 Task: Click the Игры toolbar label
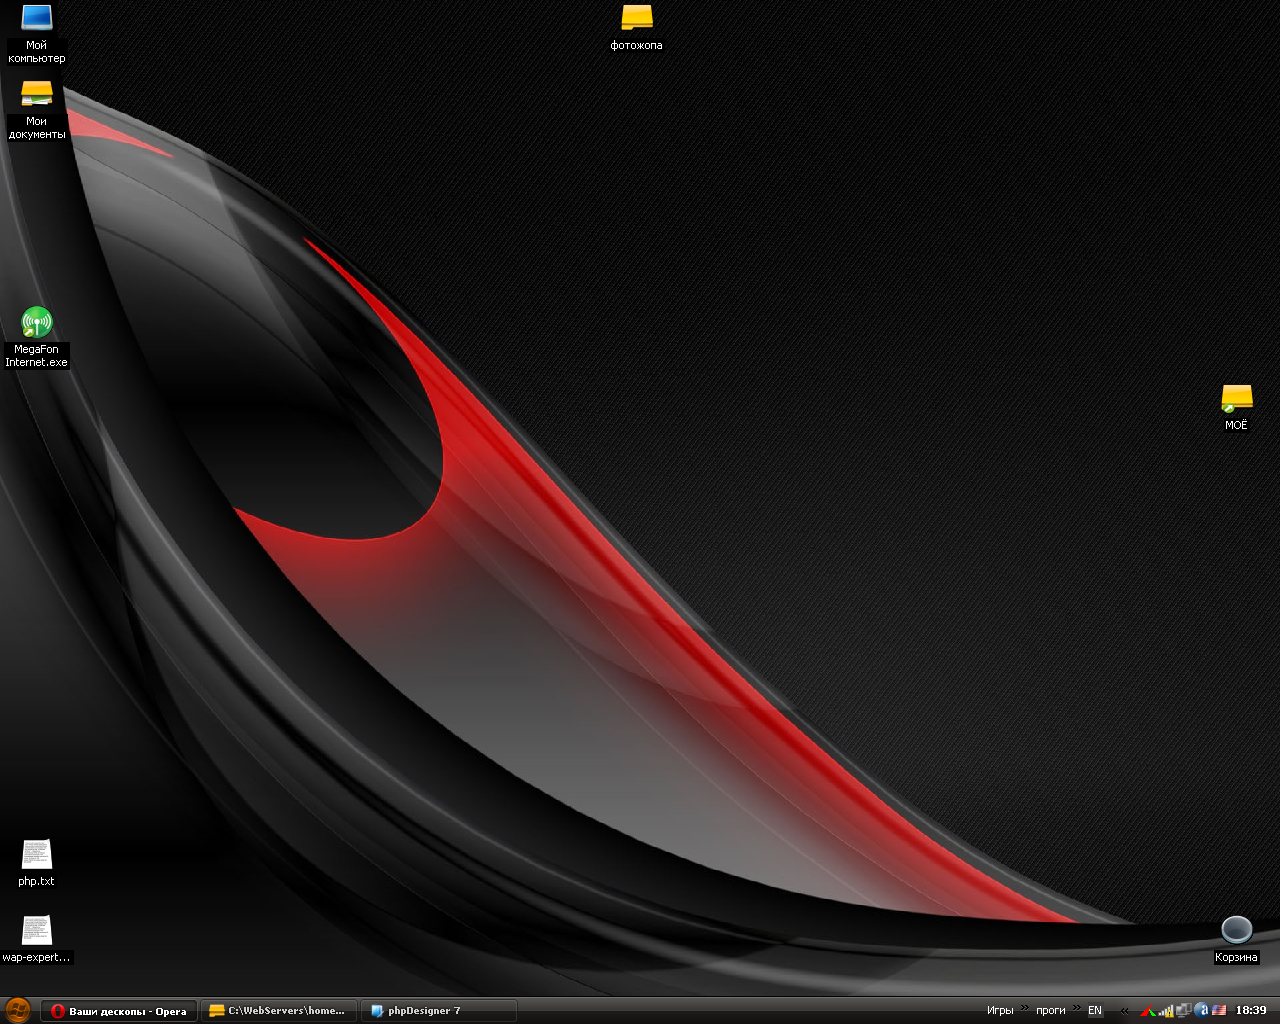point(1000,1011)
